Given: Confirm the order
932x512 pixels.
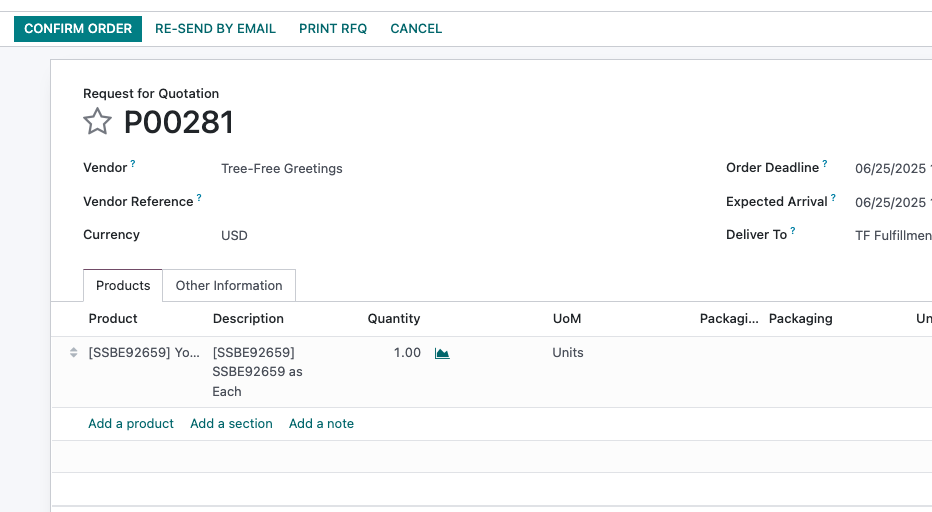Looking at the screenshot, I should point(78,29).
